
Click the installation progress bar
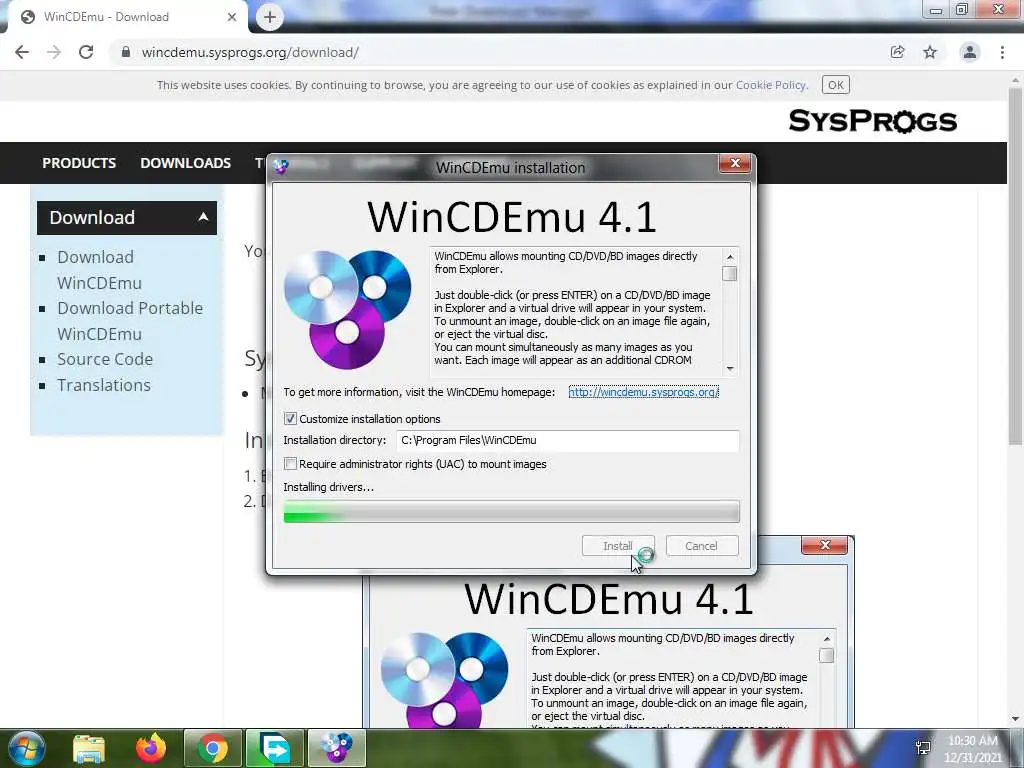[511, 511]
